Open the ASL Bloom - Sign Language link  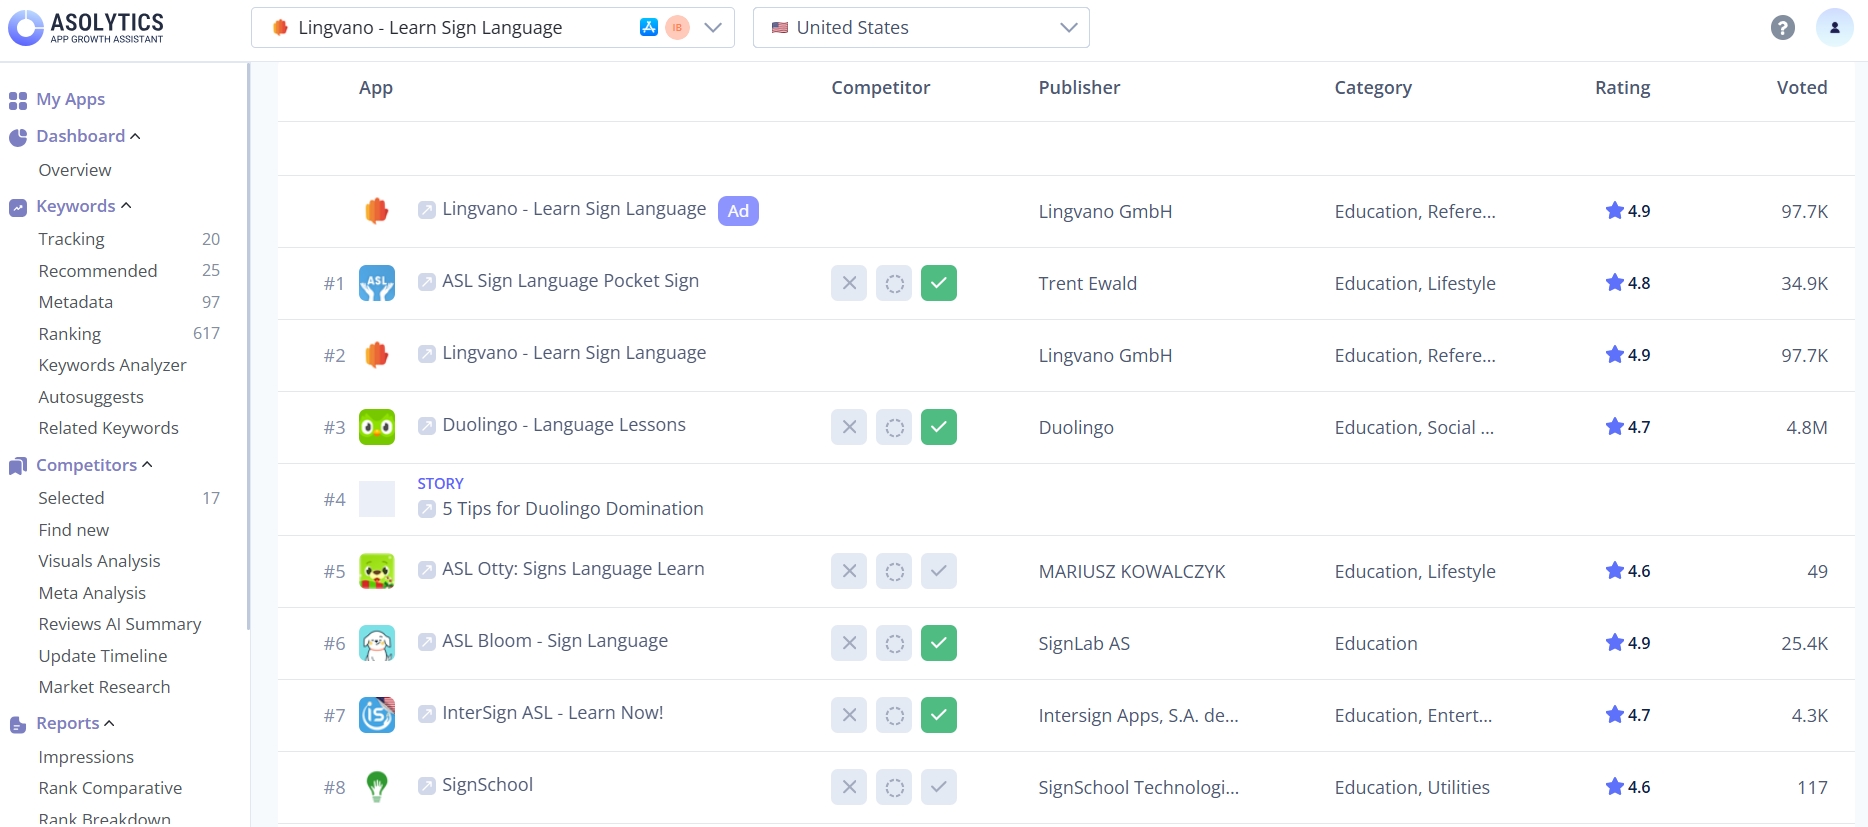coord(555,641)
